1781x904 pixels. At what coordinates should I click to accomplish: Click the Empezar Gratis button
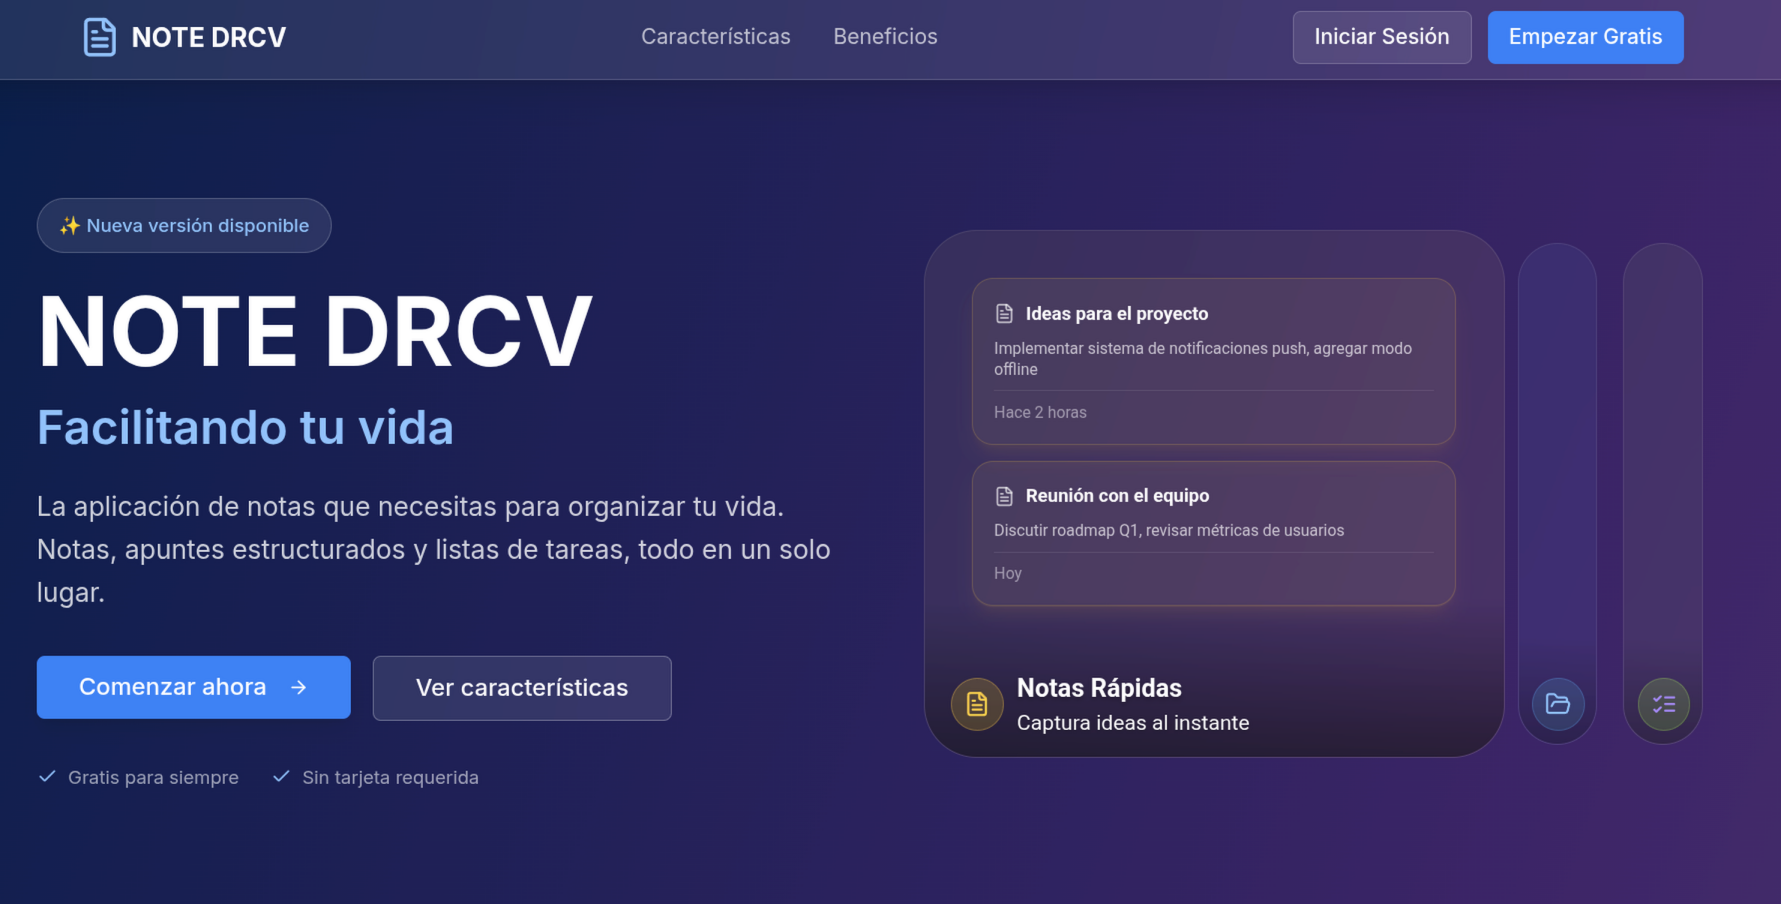click(1585, 37)
